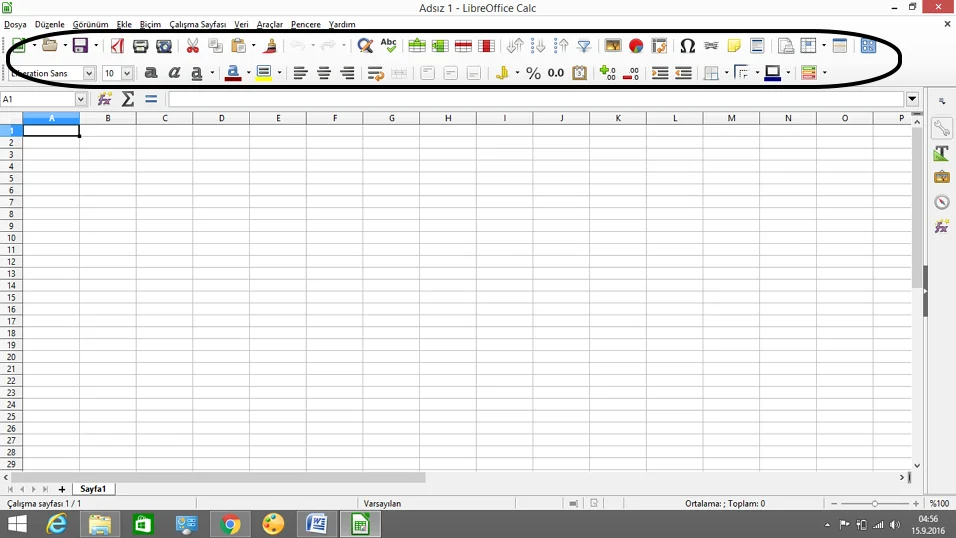Open the sidebar Gallery icon

click(x=941, y=177)
